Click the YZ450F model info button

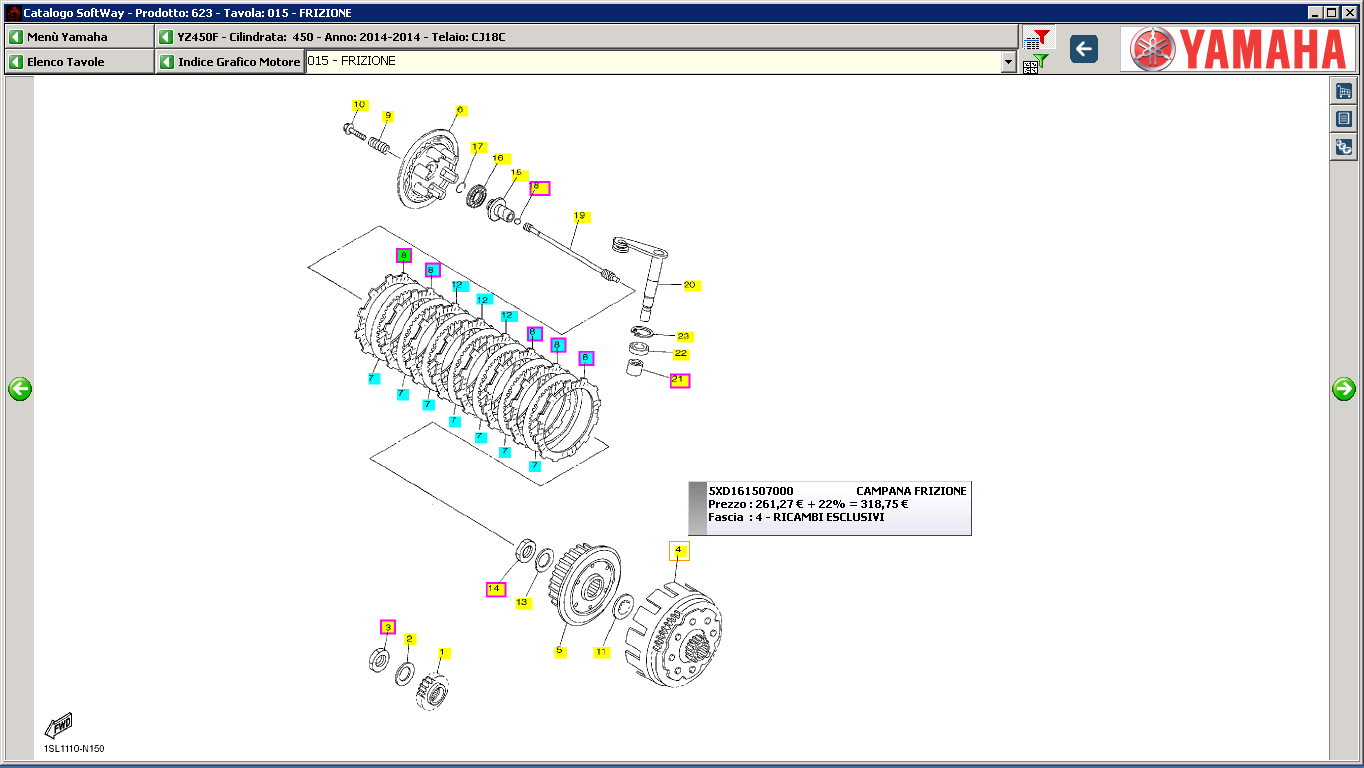point(587,37)
